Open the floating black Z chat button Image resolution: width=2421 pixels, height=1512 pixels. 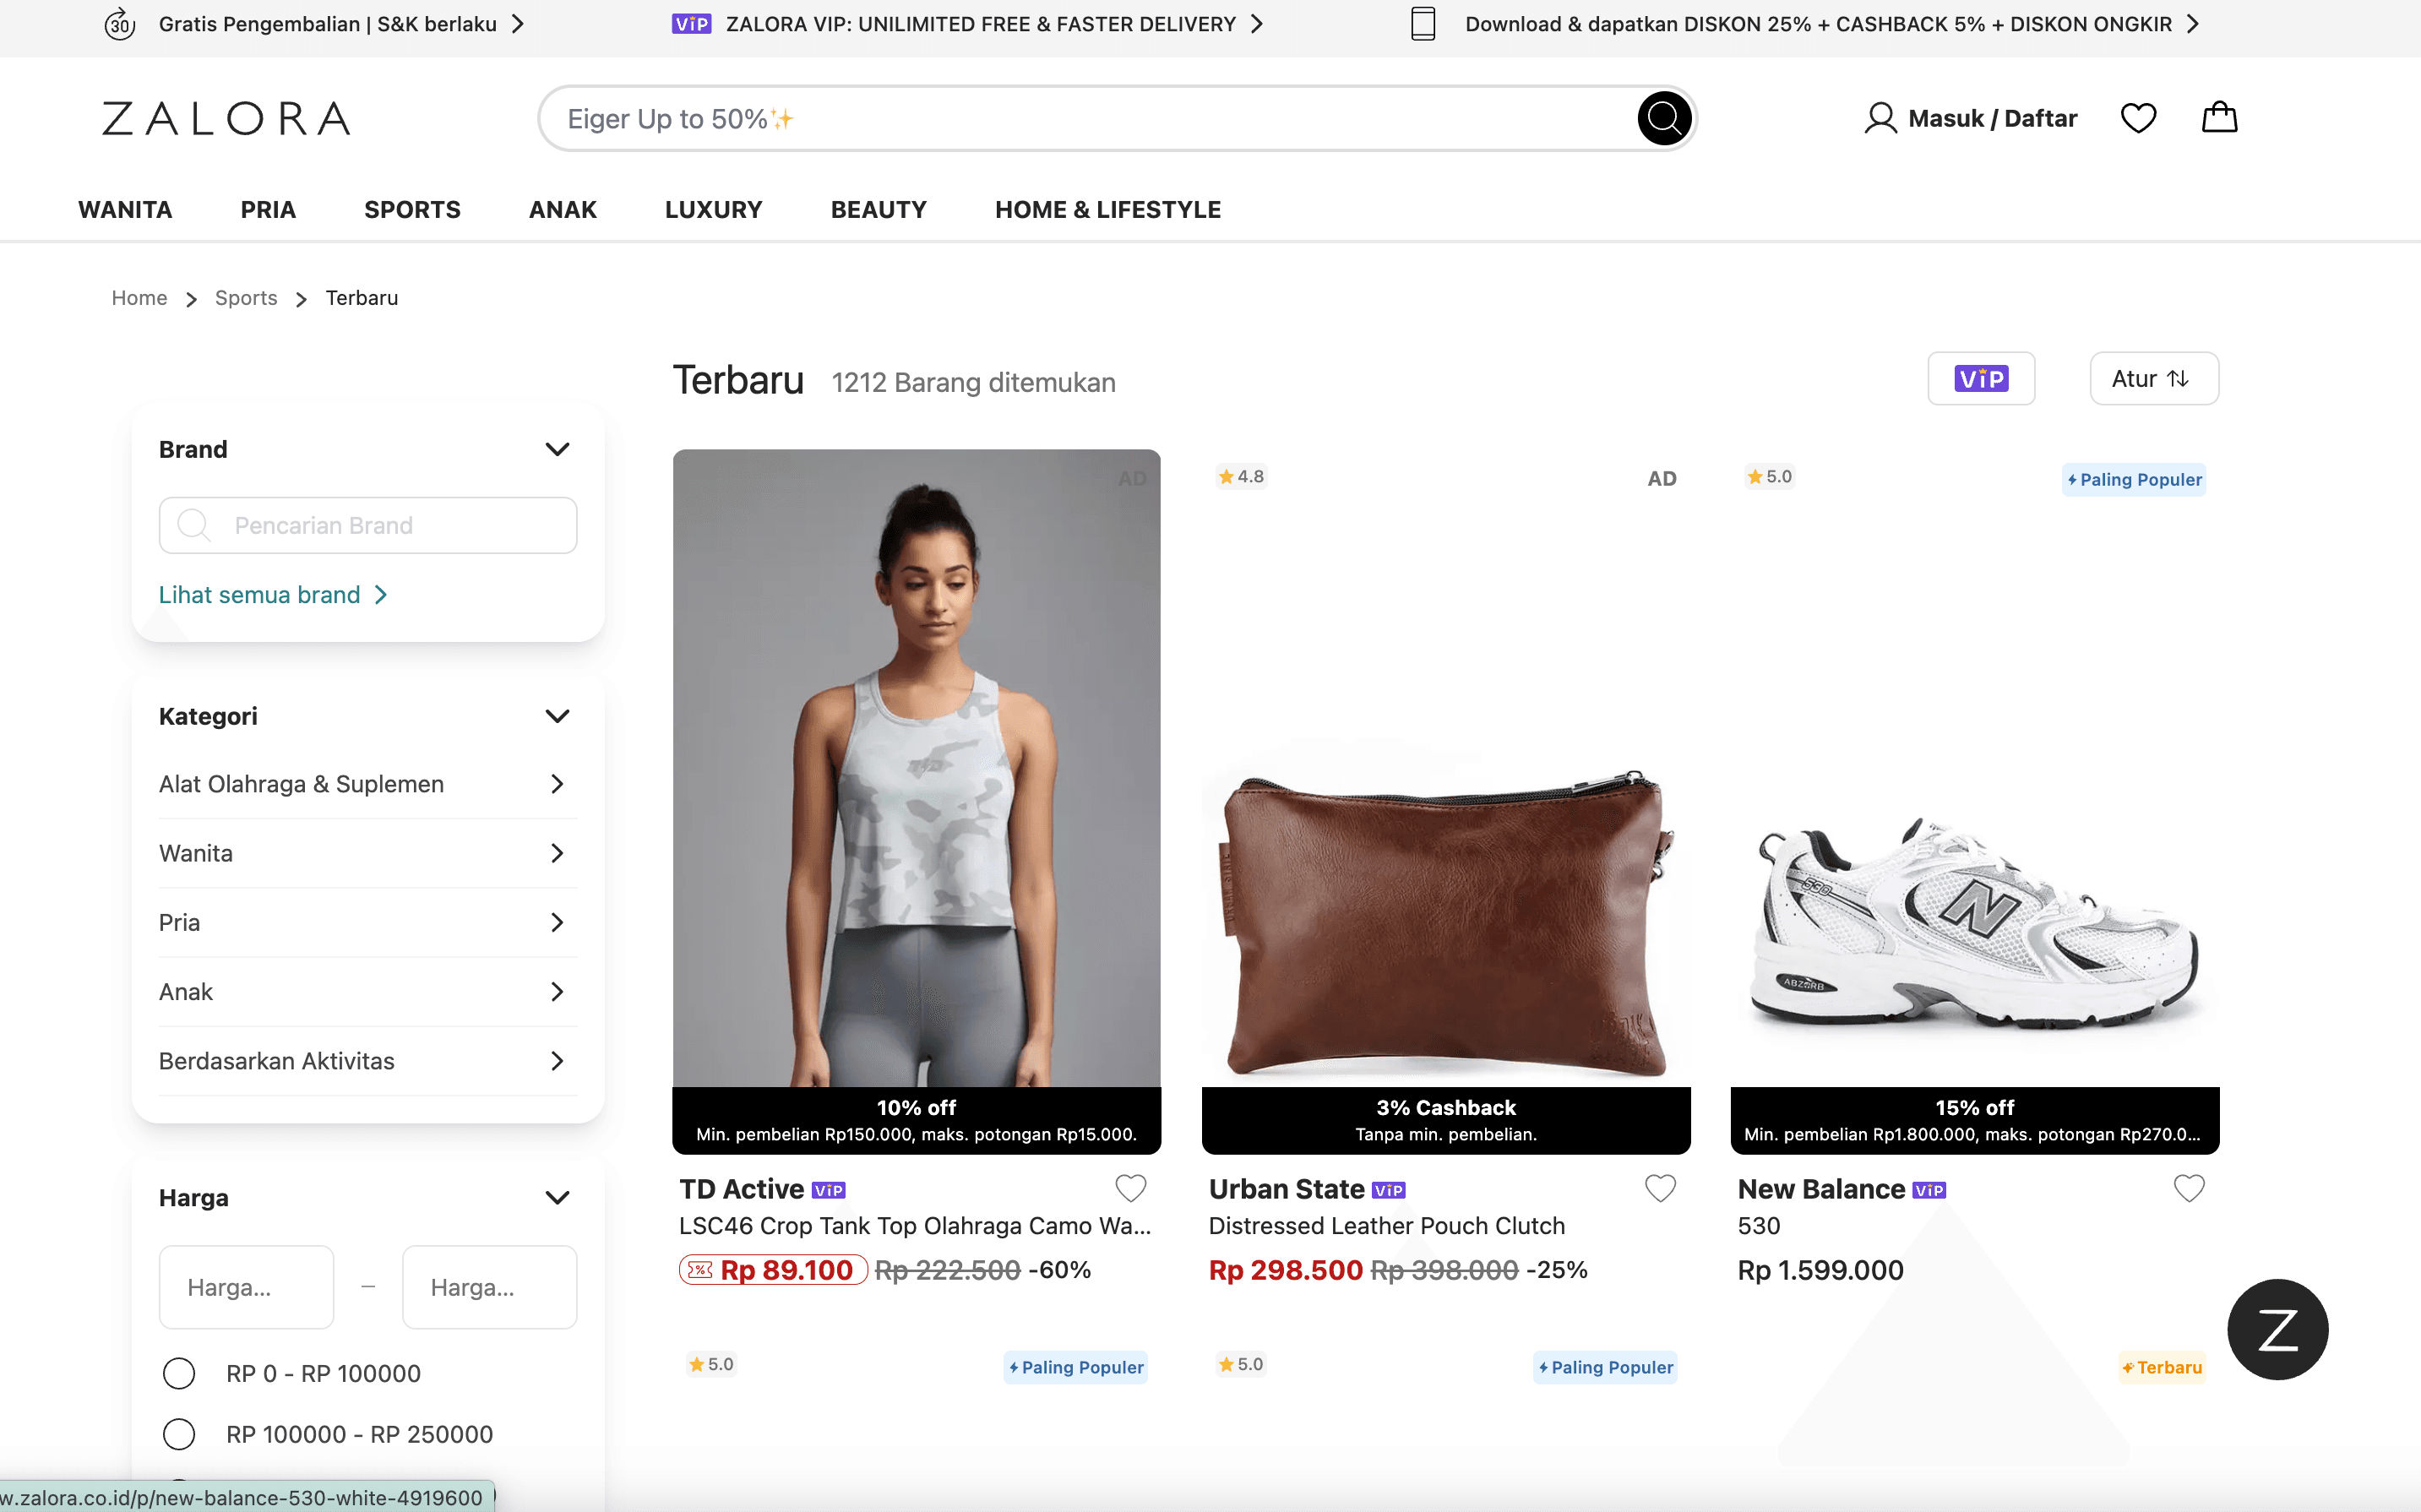[2277, 1329]
